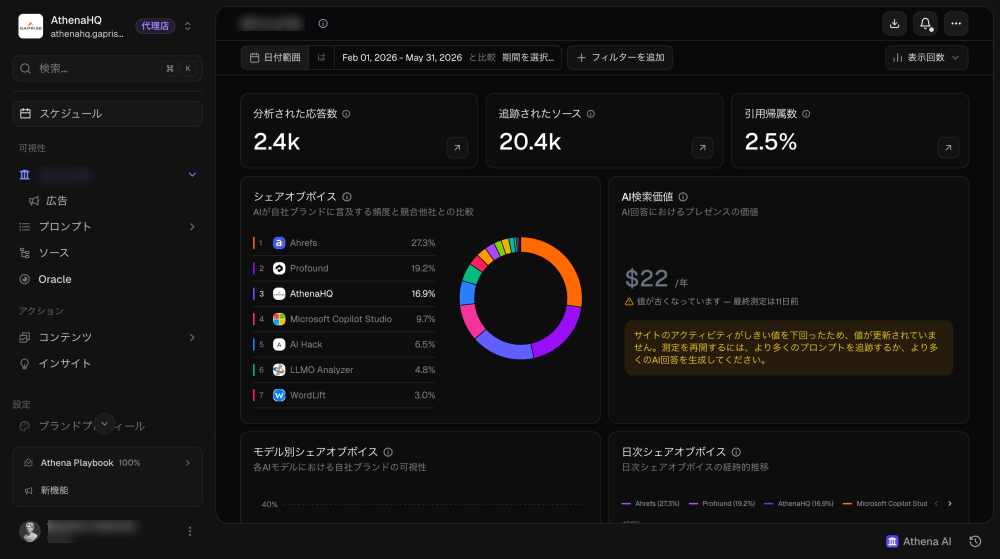Click the user avatar photo
This screenshot has width=1000, height=559.
pyautogui.click(x=30, y=531)
